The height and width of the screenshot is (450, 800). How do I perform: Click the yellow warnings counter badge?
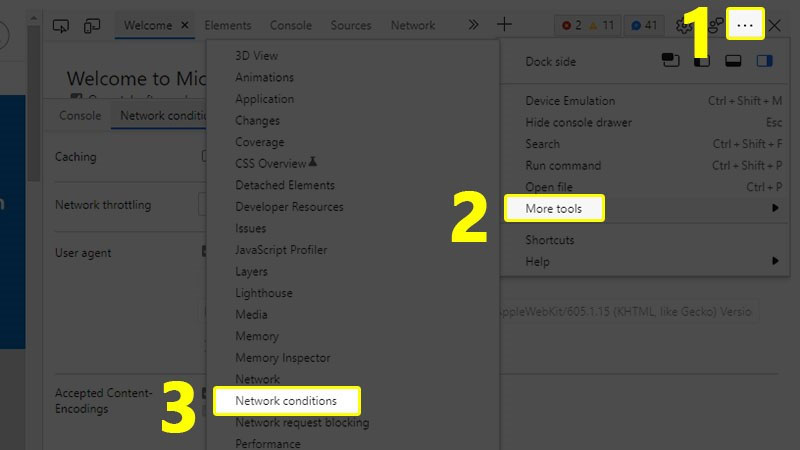coord(602,25)
